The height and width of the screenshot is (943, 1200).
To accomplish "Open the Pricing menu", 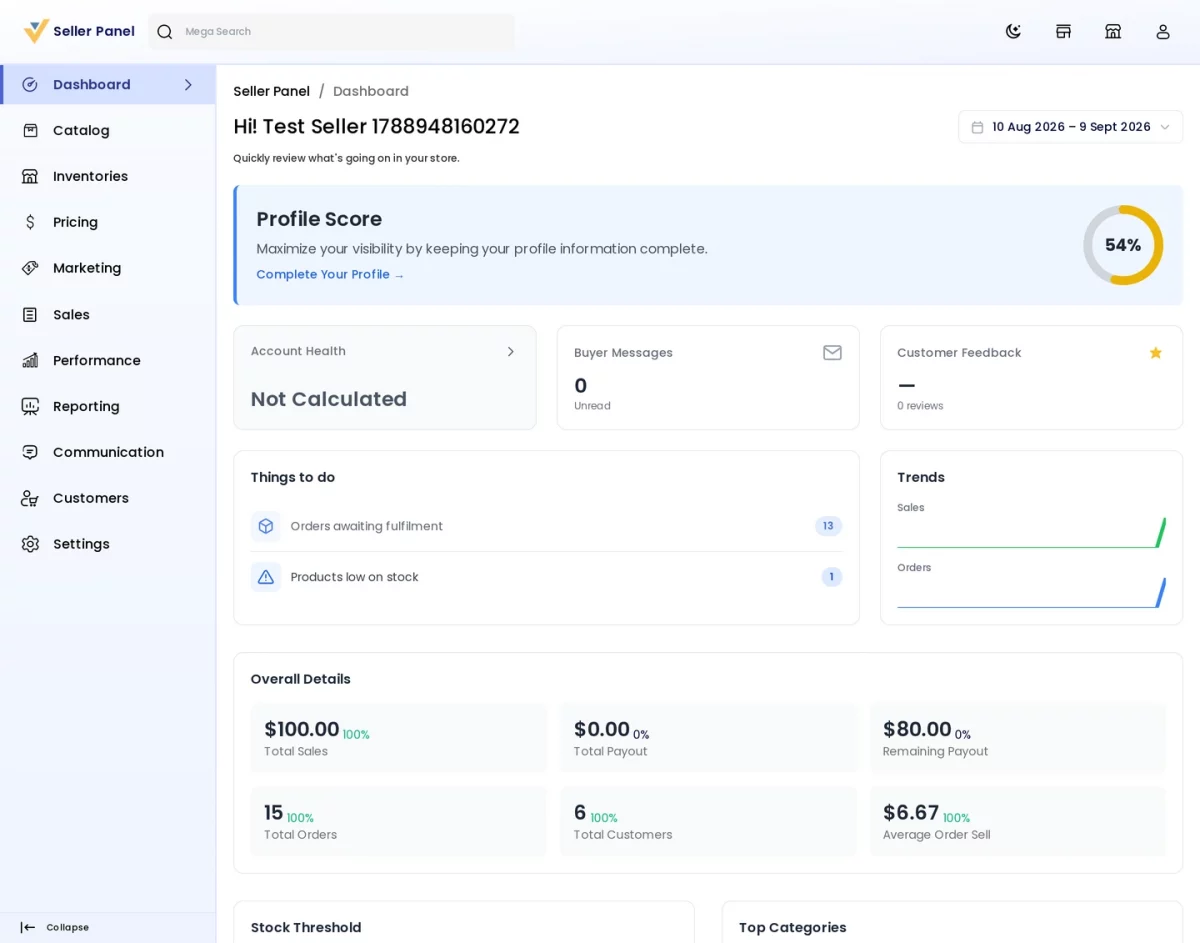I will coord(108,223).
